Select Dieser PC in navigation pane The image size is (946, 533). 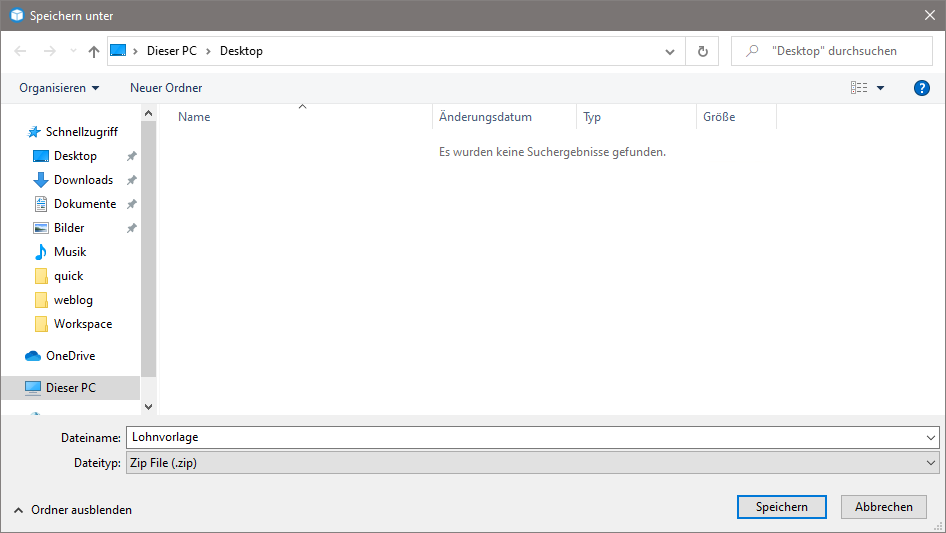[70, 388]
